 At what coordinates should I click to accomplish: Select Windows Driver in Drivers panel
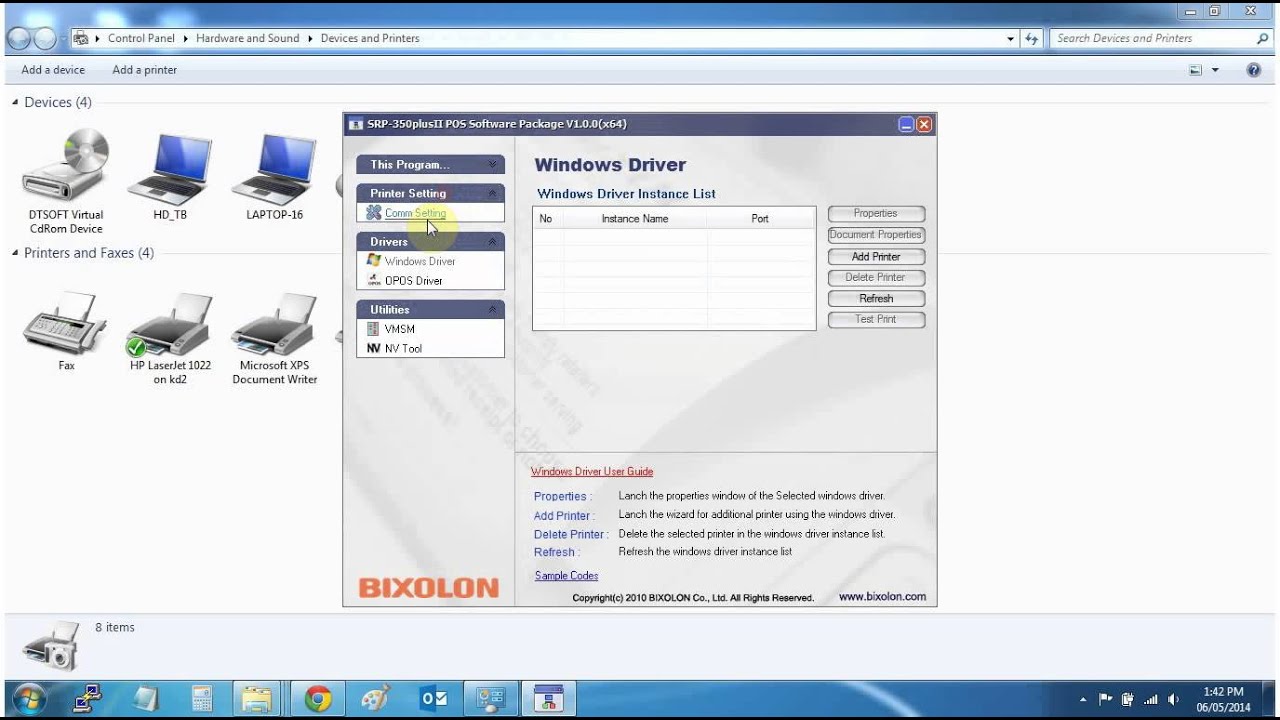click(x=419, y=261)
